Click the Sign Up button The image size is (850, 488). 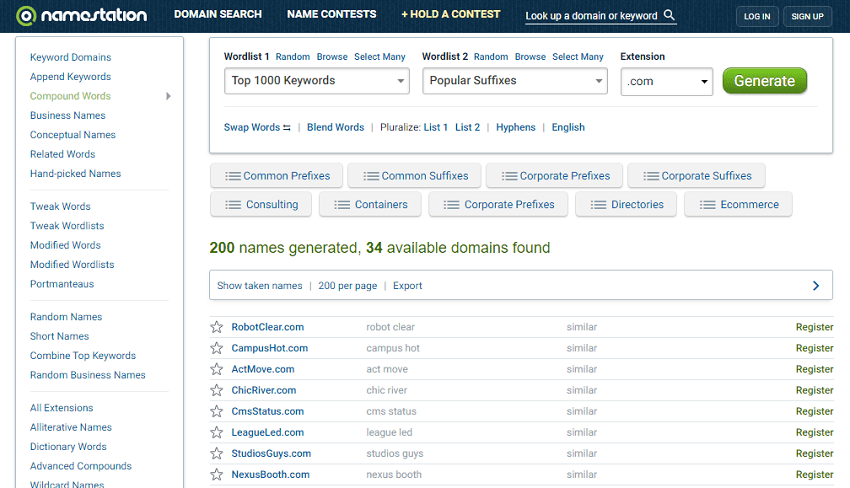click(807, 16)
